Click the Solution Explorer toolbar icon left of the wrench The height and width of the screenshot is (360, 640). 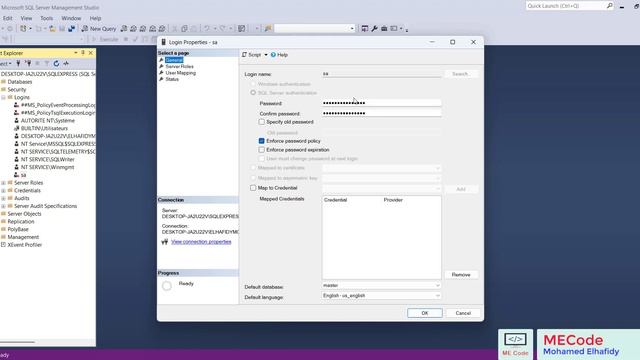[x=364, y=29]
